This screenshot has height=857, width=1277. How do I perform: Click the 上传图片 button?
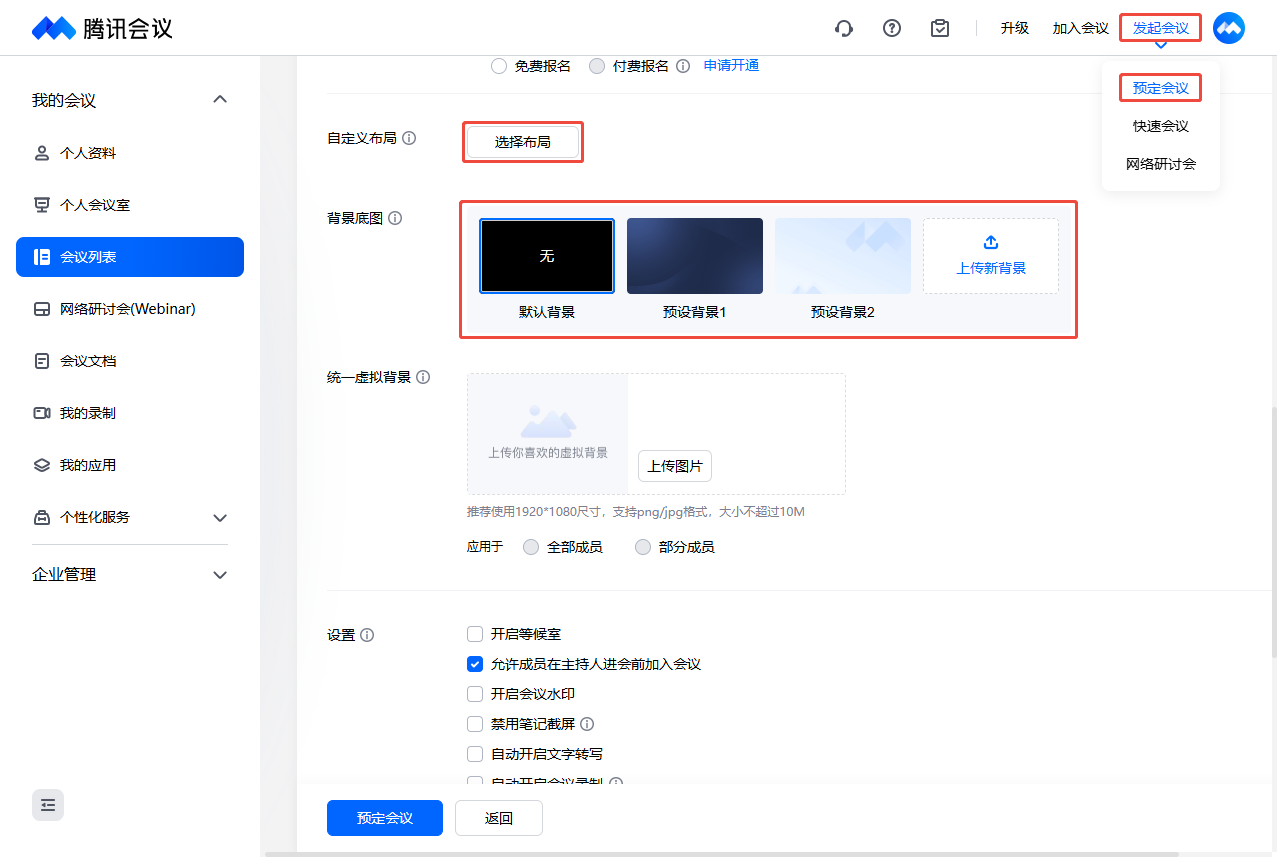[x=675, y=466]
